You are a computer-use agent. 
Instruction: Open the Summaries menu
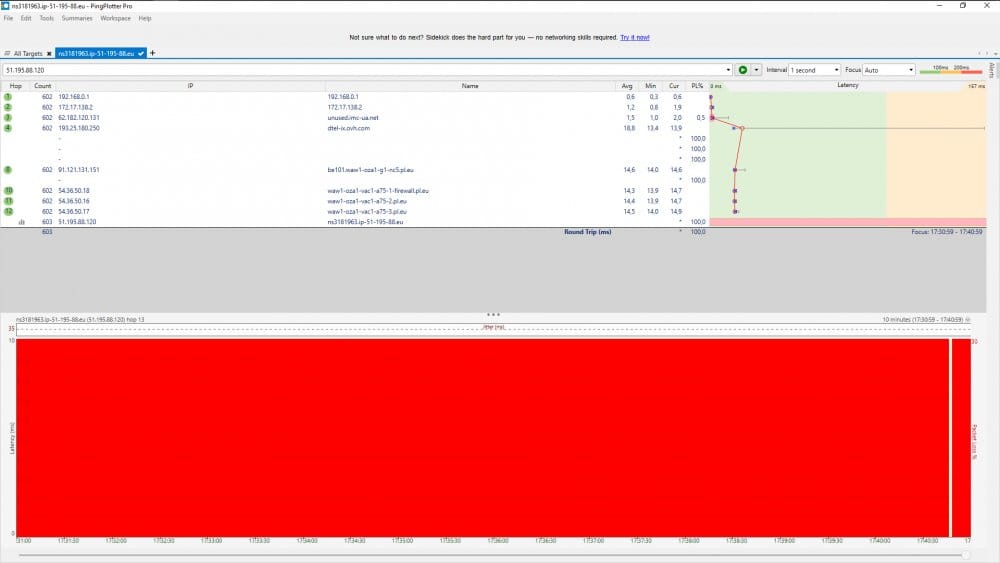(78, 18)
